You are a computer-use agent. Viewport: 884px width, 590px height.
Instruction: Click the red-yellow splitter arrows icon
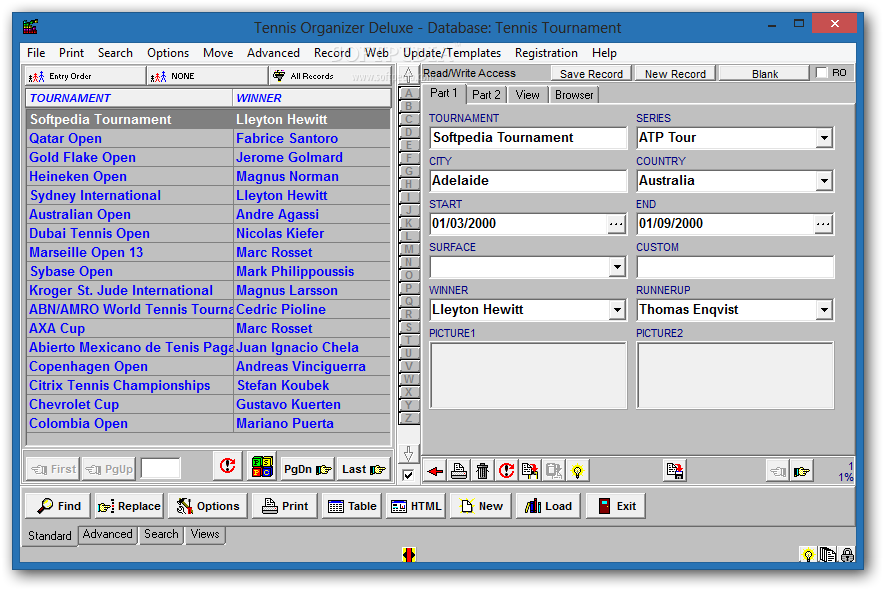[409, 555]
